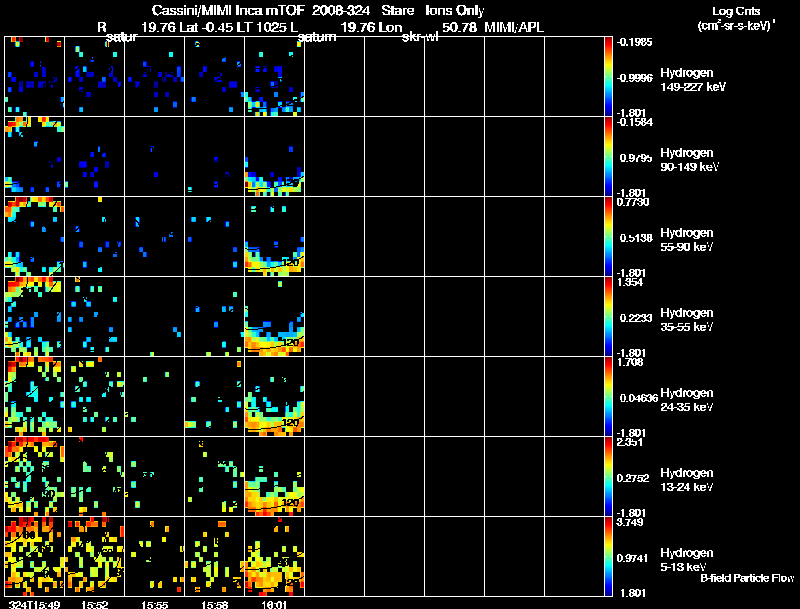800x609 pixels.
Task: Select the 24-35 keV image at 15:52
Action: pos(94,397)
